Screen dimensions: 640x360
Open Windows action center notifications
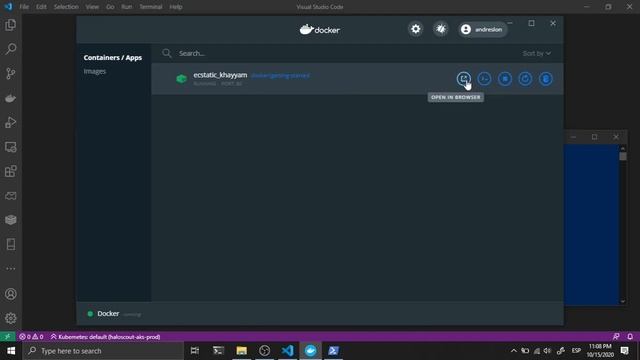click(624, 351)
